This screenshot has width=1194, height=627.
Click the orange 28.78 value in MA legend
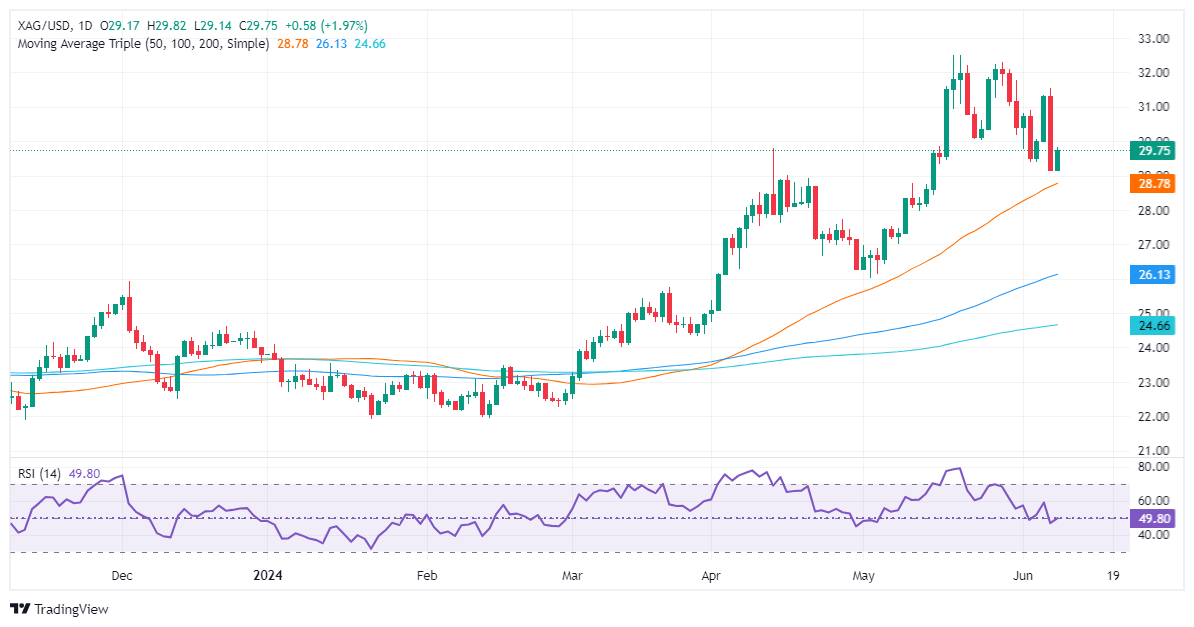pyautogui.click(x=290, y=44)
